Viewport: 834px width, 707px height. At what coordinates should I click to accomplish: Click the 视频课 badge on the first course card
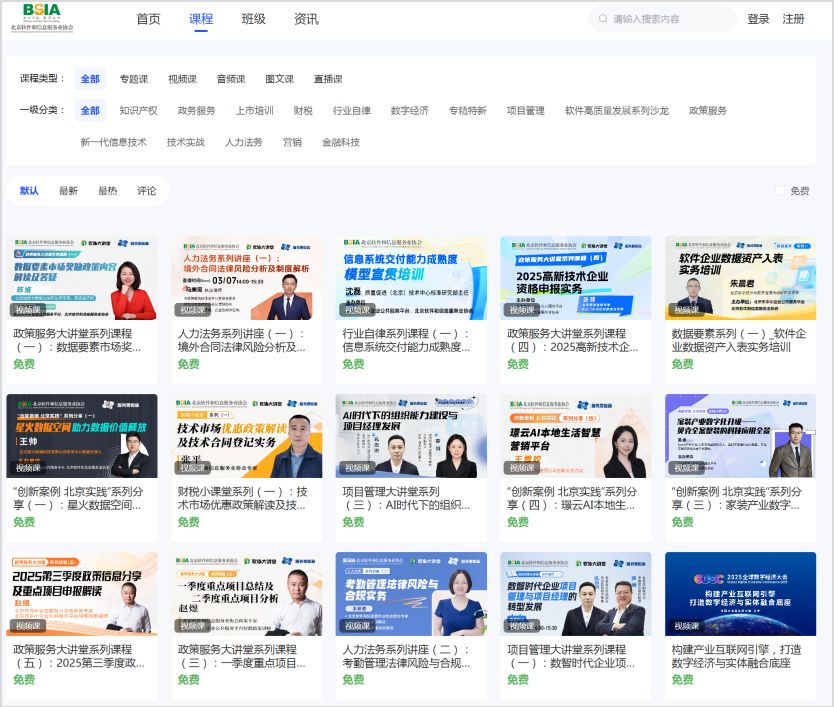pos(29,311)
